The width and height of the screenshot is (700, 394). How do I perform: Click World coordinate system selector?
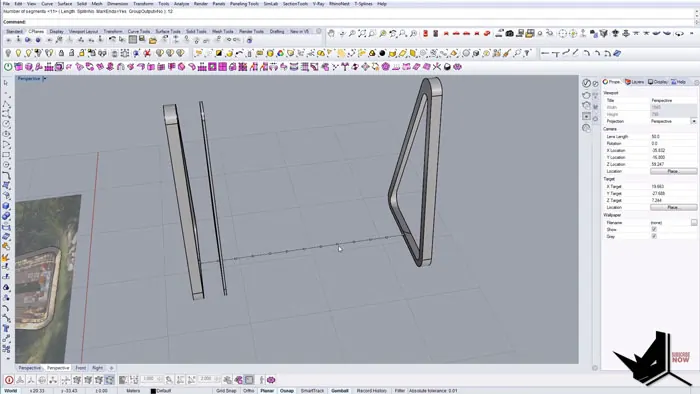point(11,391)
